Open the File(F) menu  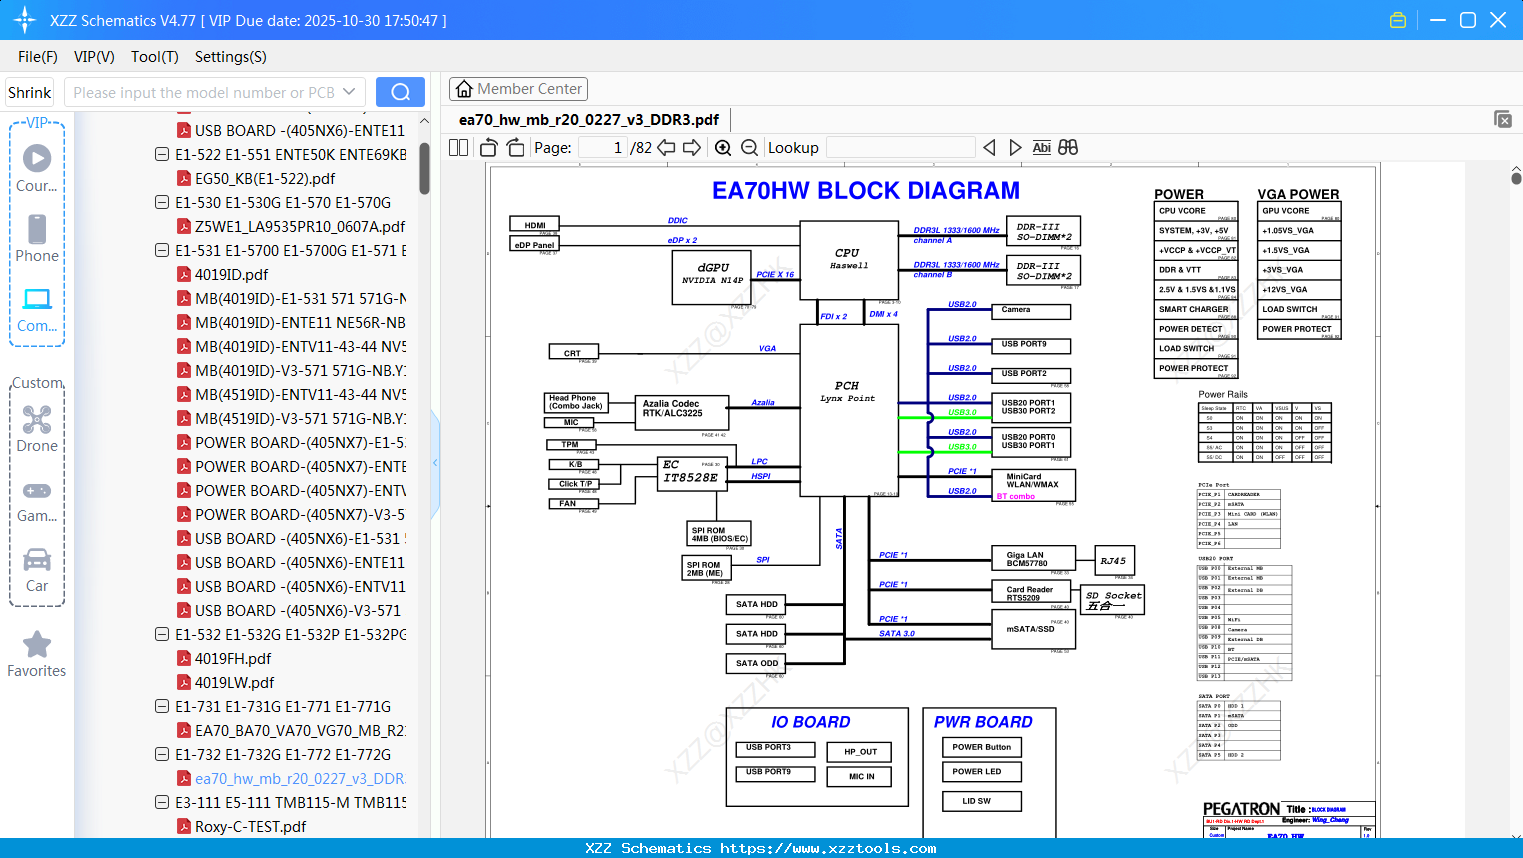pyautogui.click(x=38, y=57)
